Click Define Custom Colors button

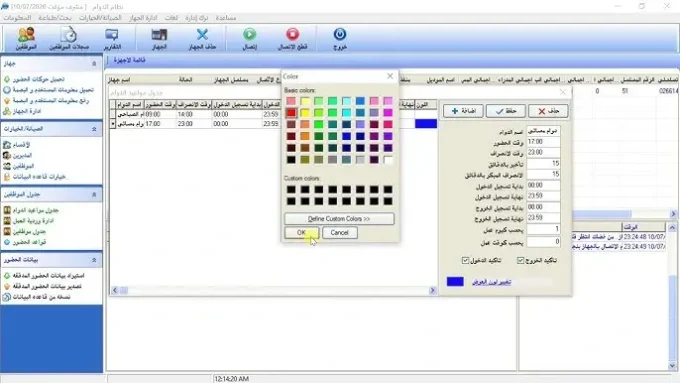tap(339, 219)
